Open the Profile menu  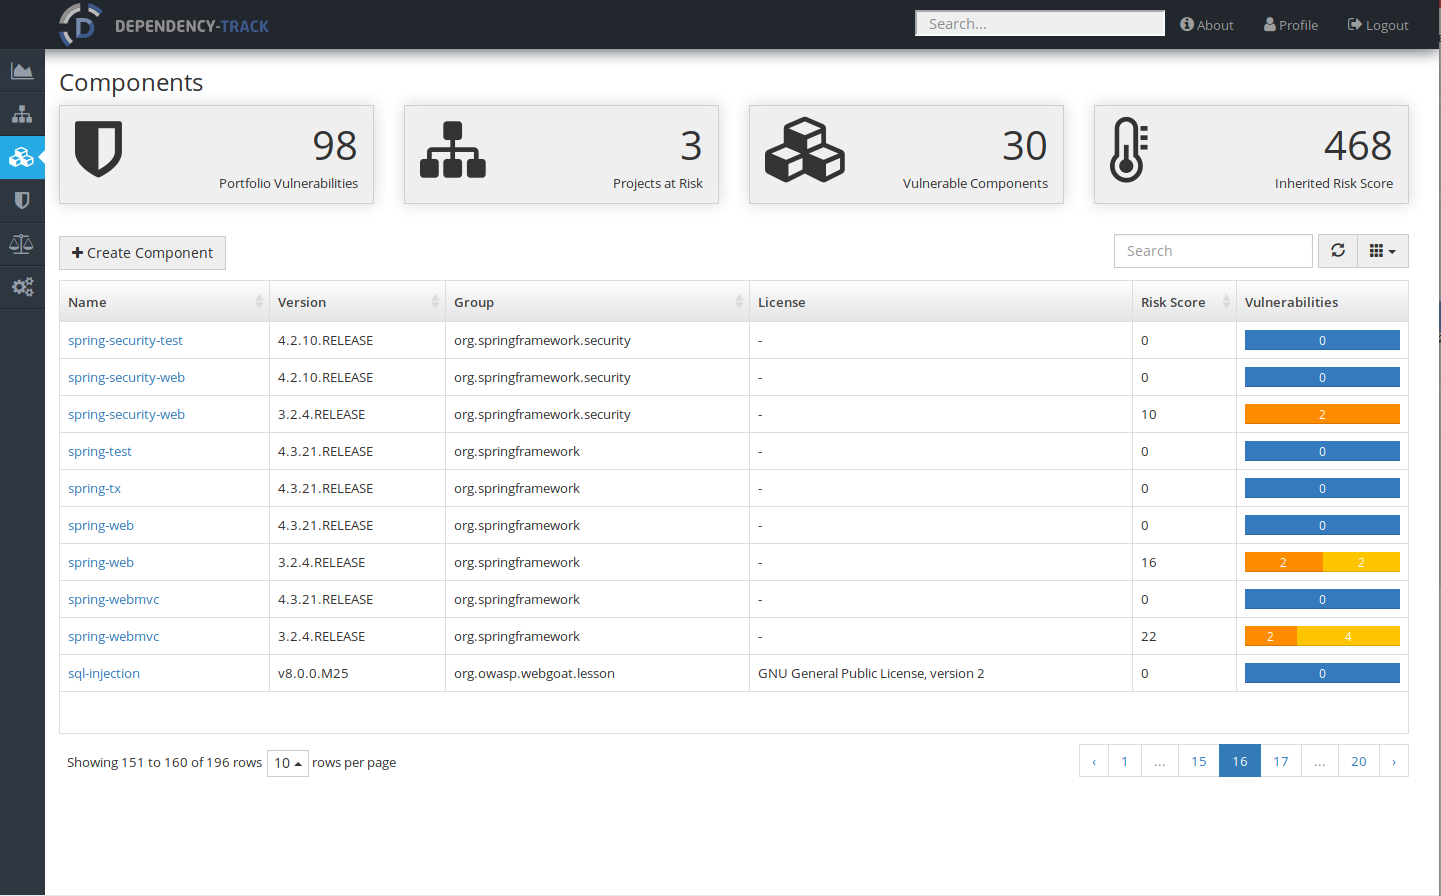click(x=1291, y=25)
